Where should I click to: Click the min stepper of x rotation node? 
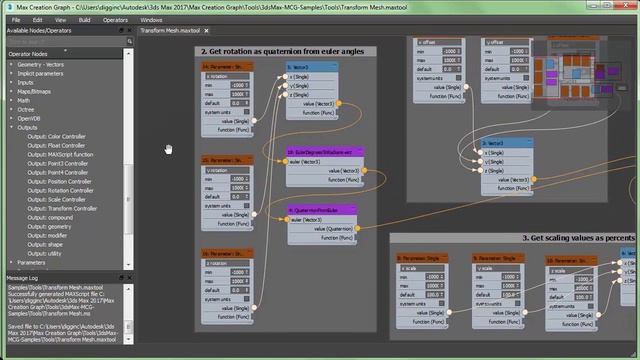pyautogui.click(x=247, y=85)
